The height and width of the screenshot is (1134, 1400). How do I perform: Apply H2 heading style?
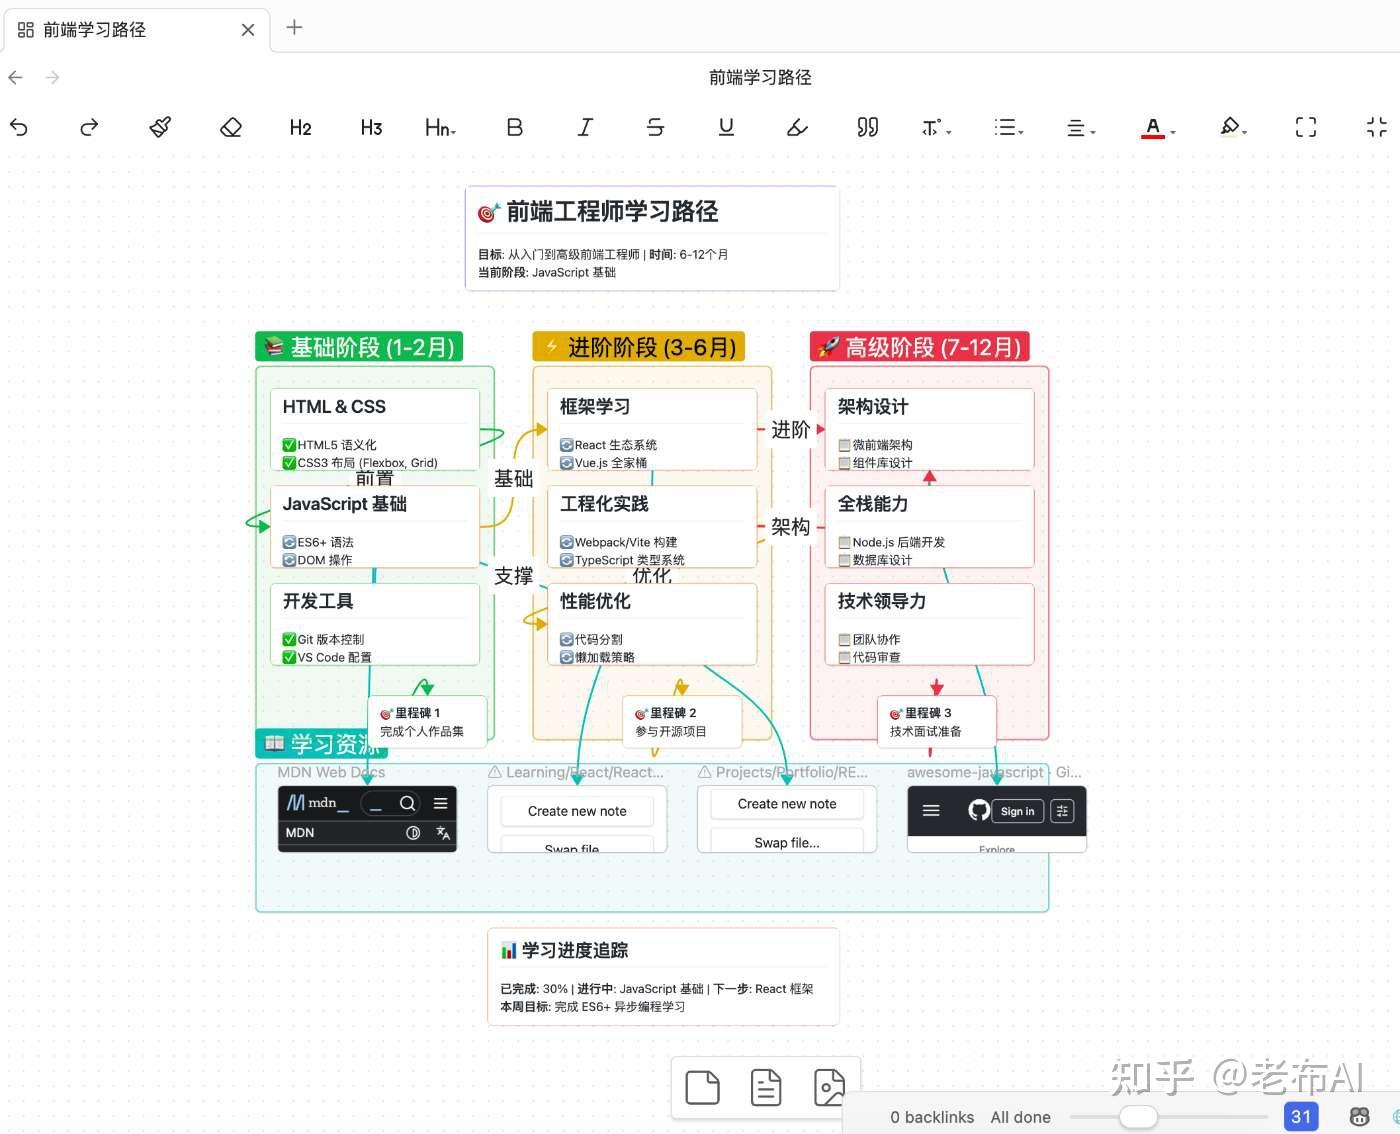pyautogui.click(x=300, y=127)
